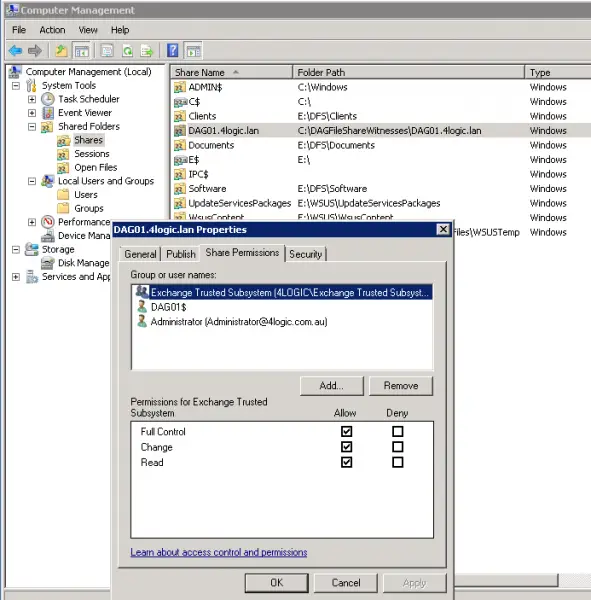
Task: Click the Performance monitor icon
Action: point(48,222)
